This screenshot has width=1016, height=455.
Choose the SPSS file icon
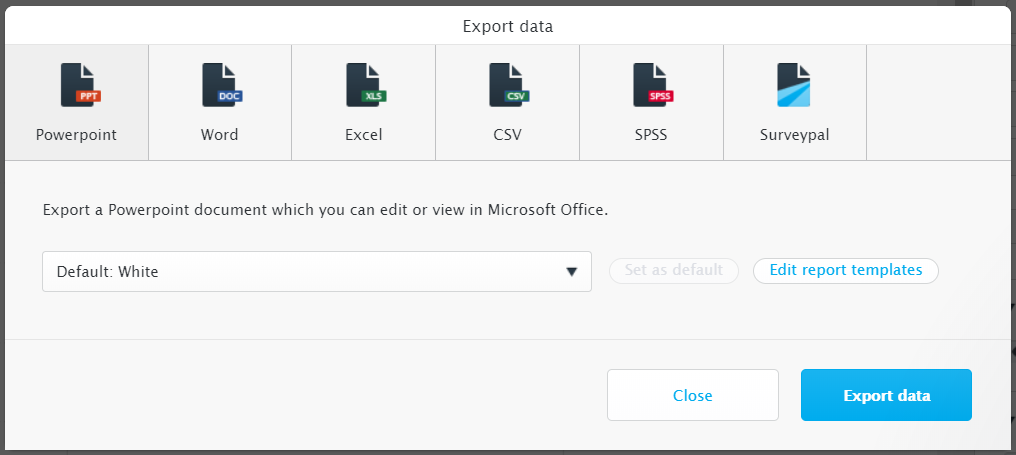click(x=652, y=85)
